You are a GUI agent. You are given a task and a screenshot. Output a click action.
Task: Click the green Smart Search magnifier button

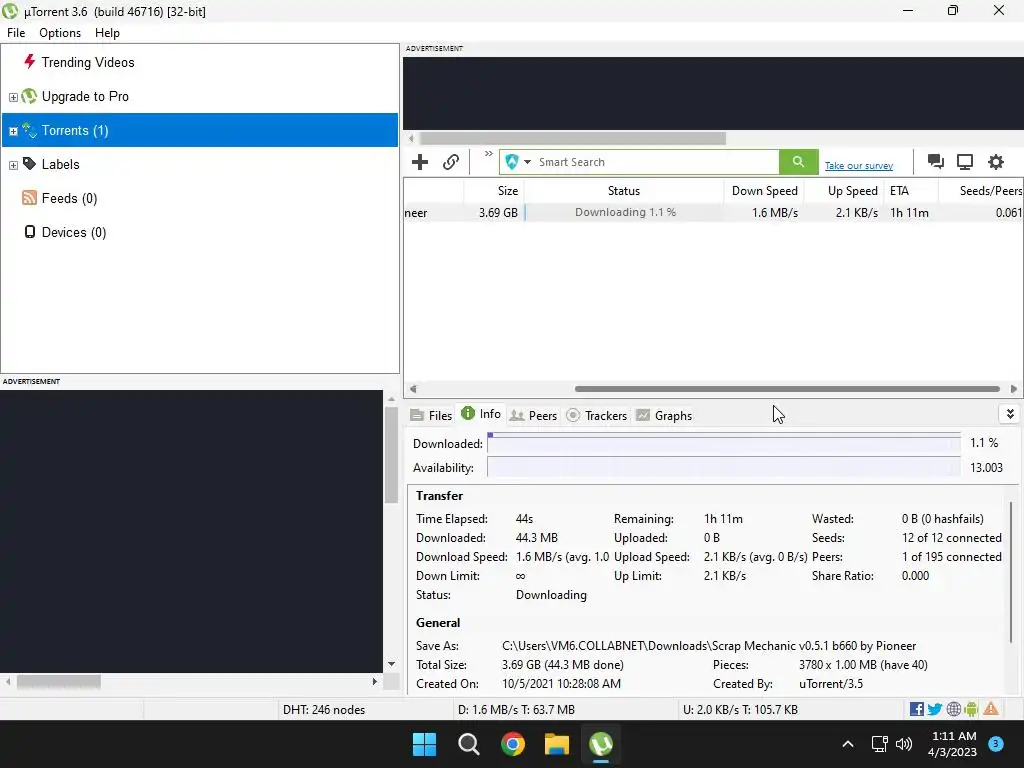click(x=798, y=162)
